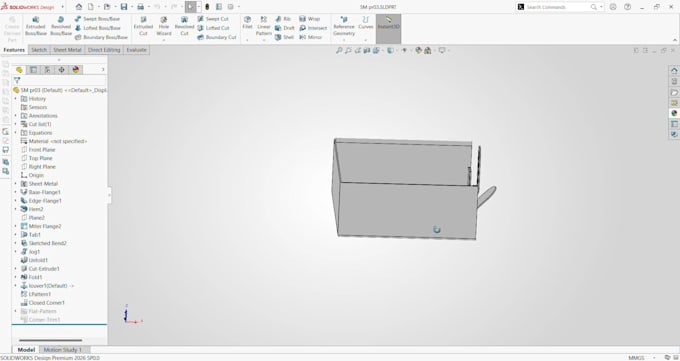Expand the Edge-Flange1 feature
Screen dimensions: 680x361
(x=16, y=201)
